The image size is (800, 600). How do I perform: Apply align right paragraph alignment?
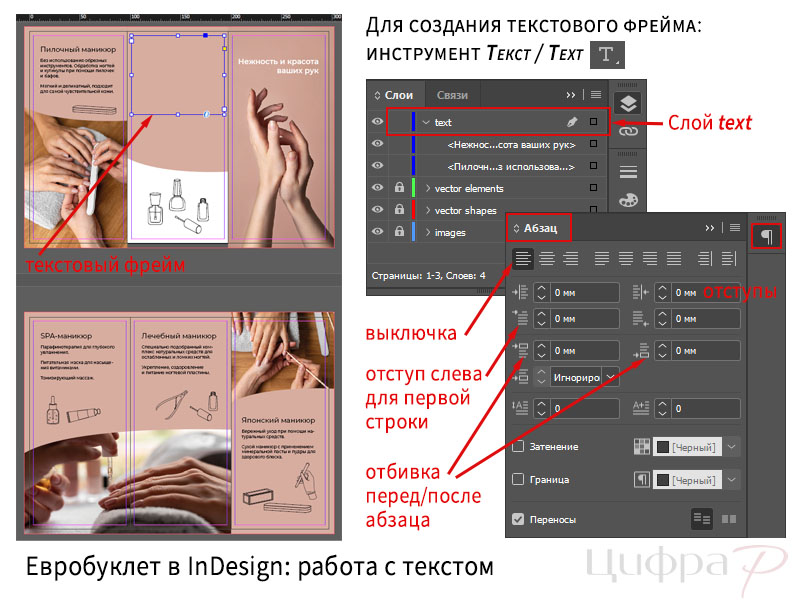coord(570,259)
